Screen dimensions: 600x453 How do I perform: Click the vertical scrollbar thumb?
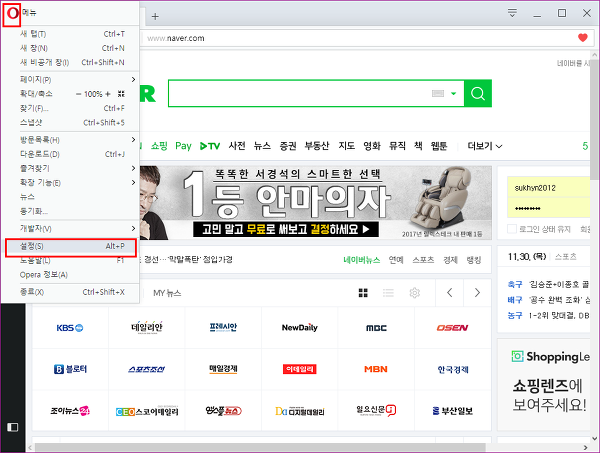point(595,119)
